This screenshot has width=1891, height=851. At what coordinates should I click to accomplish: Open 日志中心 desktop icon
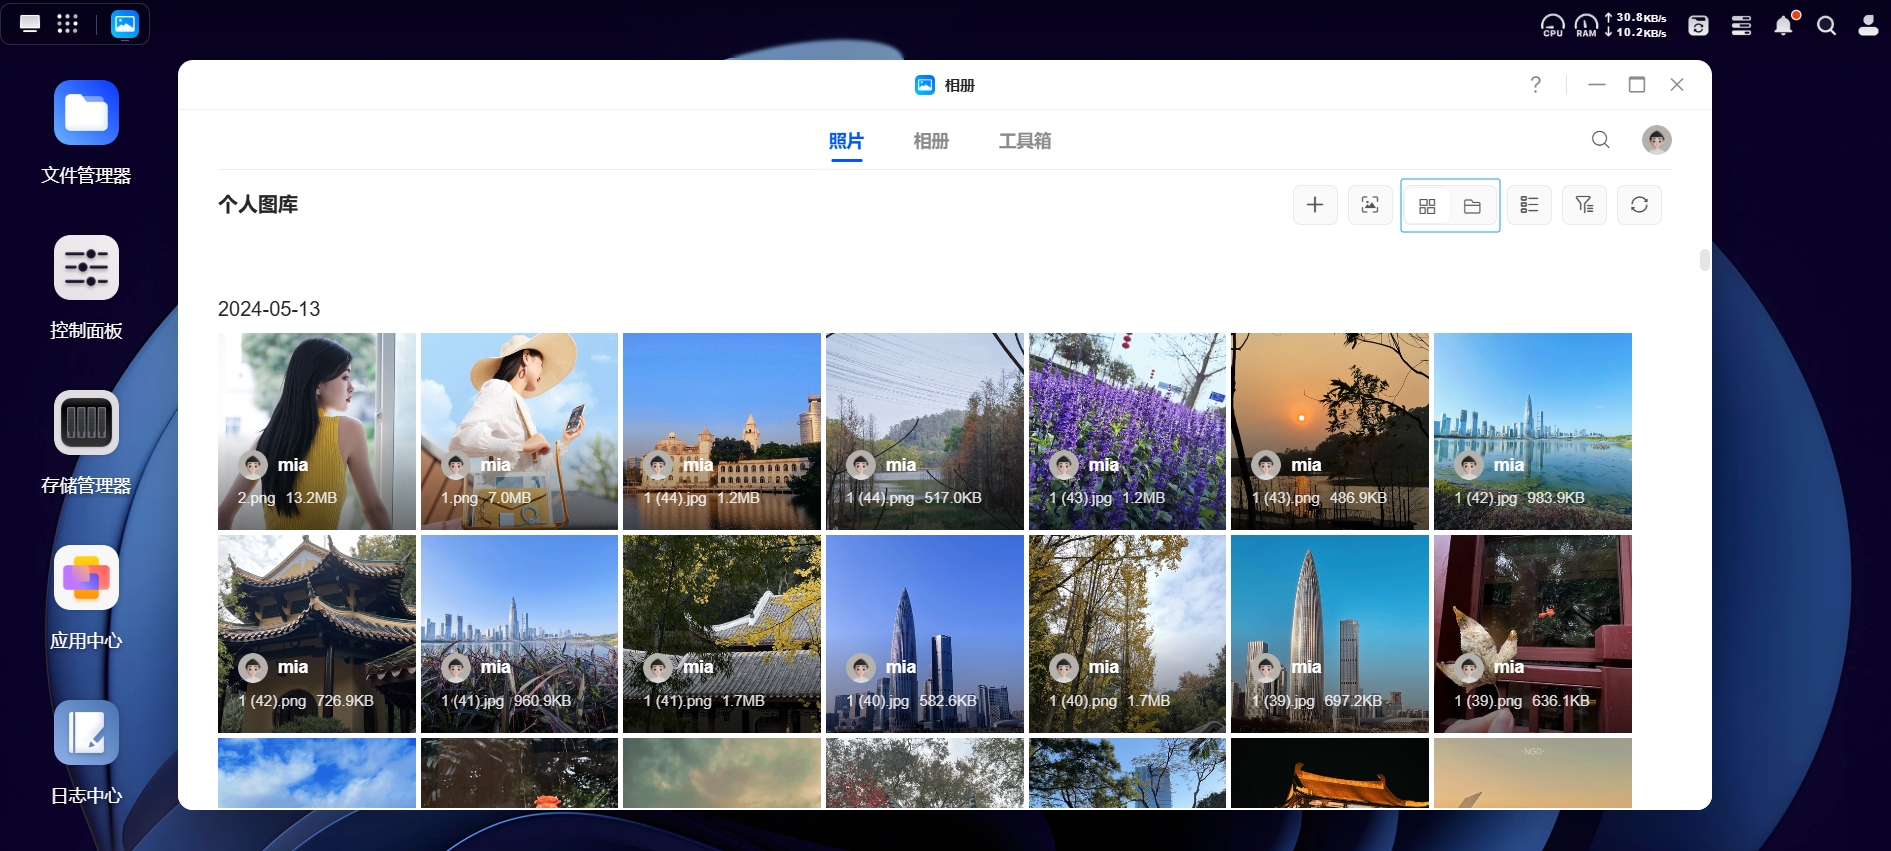(x=86, y=733)
